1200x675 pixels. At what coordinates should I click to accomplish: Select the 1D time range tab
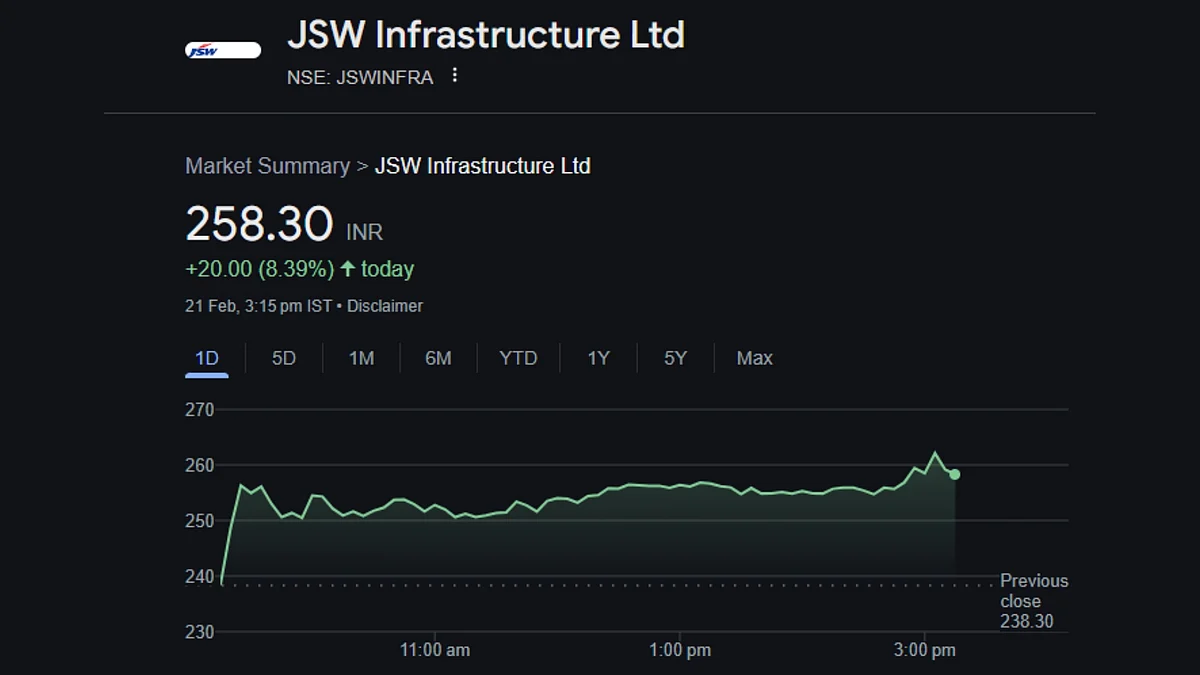pos(207,358)
